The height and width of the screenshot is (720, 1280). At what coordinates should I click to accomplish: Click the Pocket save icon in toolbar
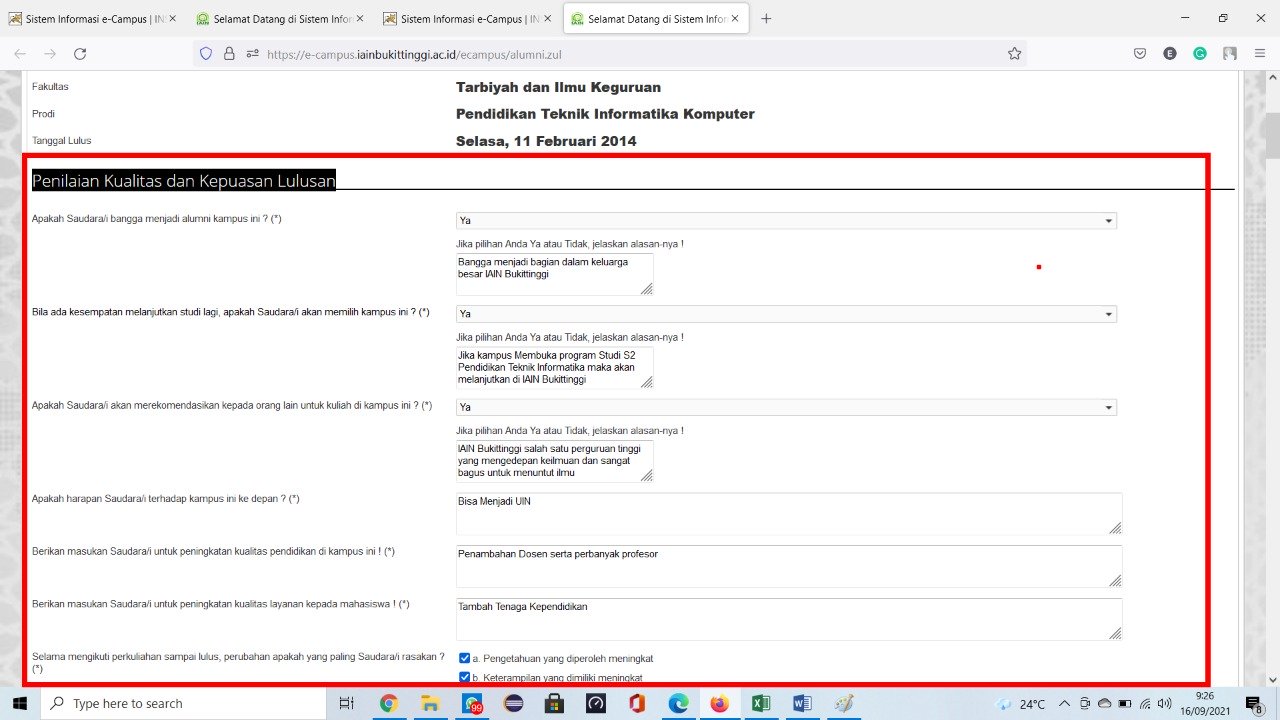coord(1140,54)
